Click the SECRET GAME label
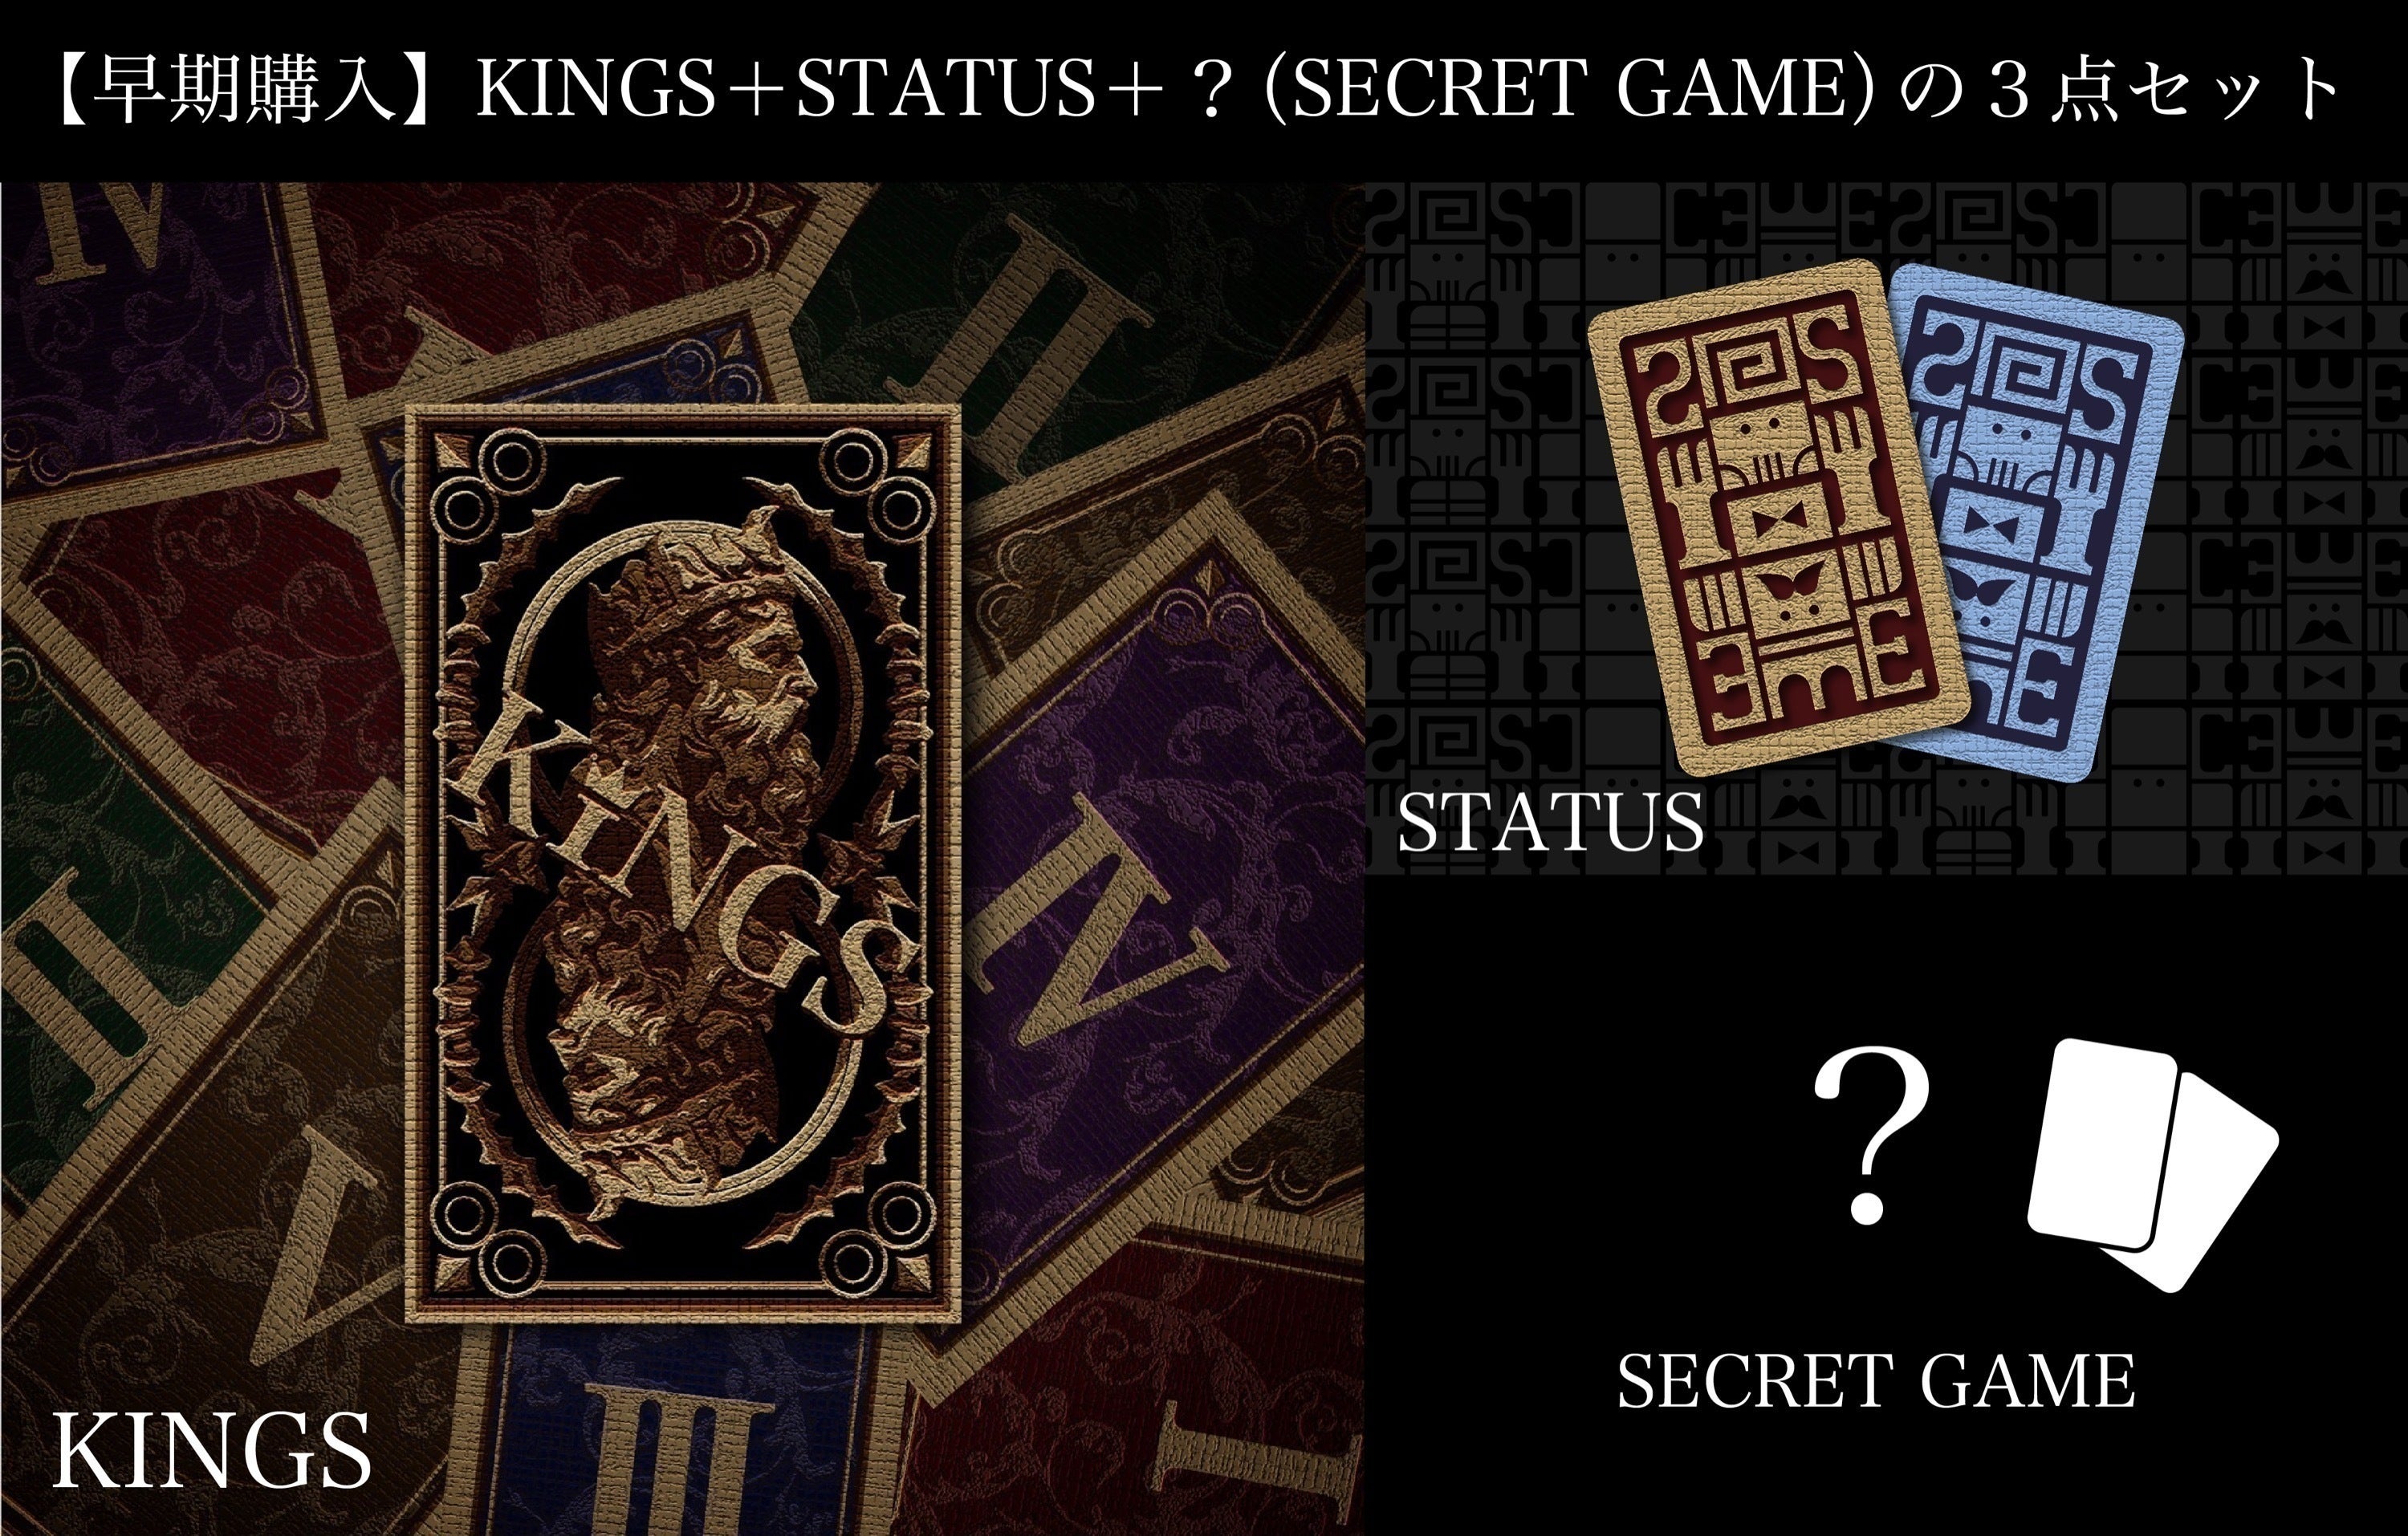This screenshot has height=1536, width=2408. [x=1876, y=1382]
